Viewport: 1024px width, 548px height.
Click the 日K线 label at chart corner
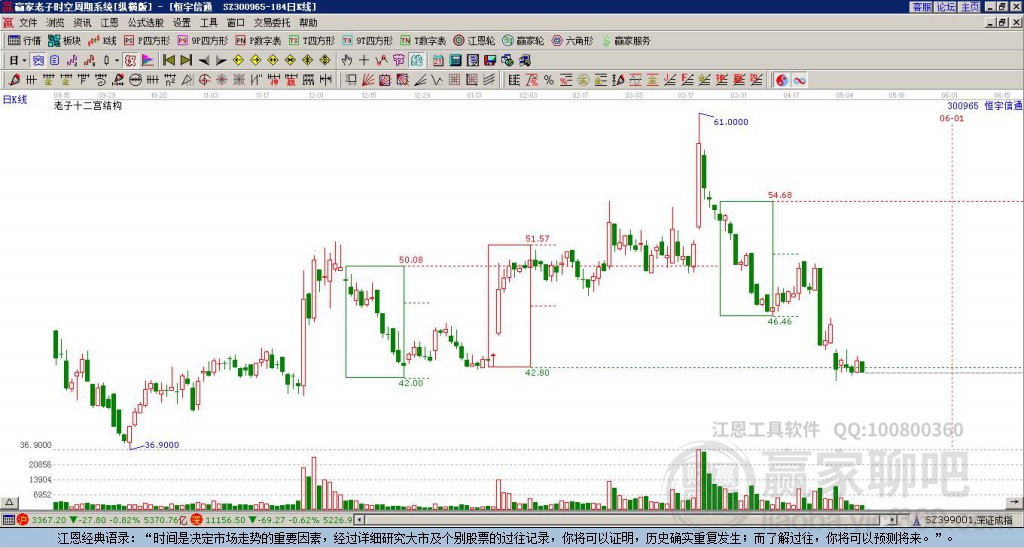coord(15,100)
